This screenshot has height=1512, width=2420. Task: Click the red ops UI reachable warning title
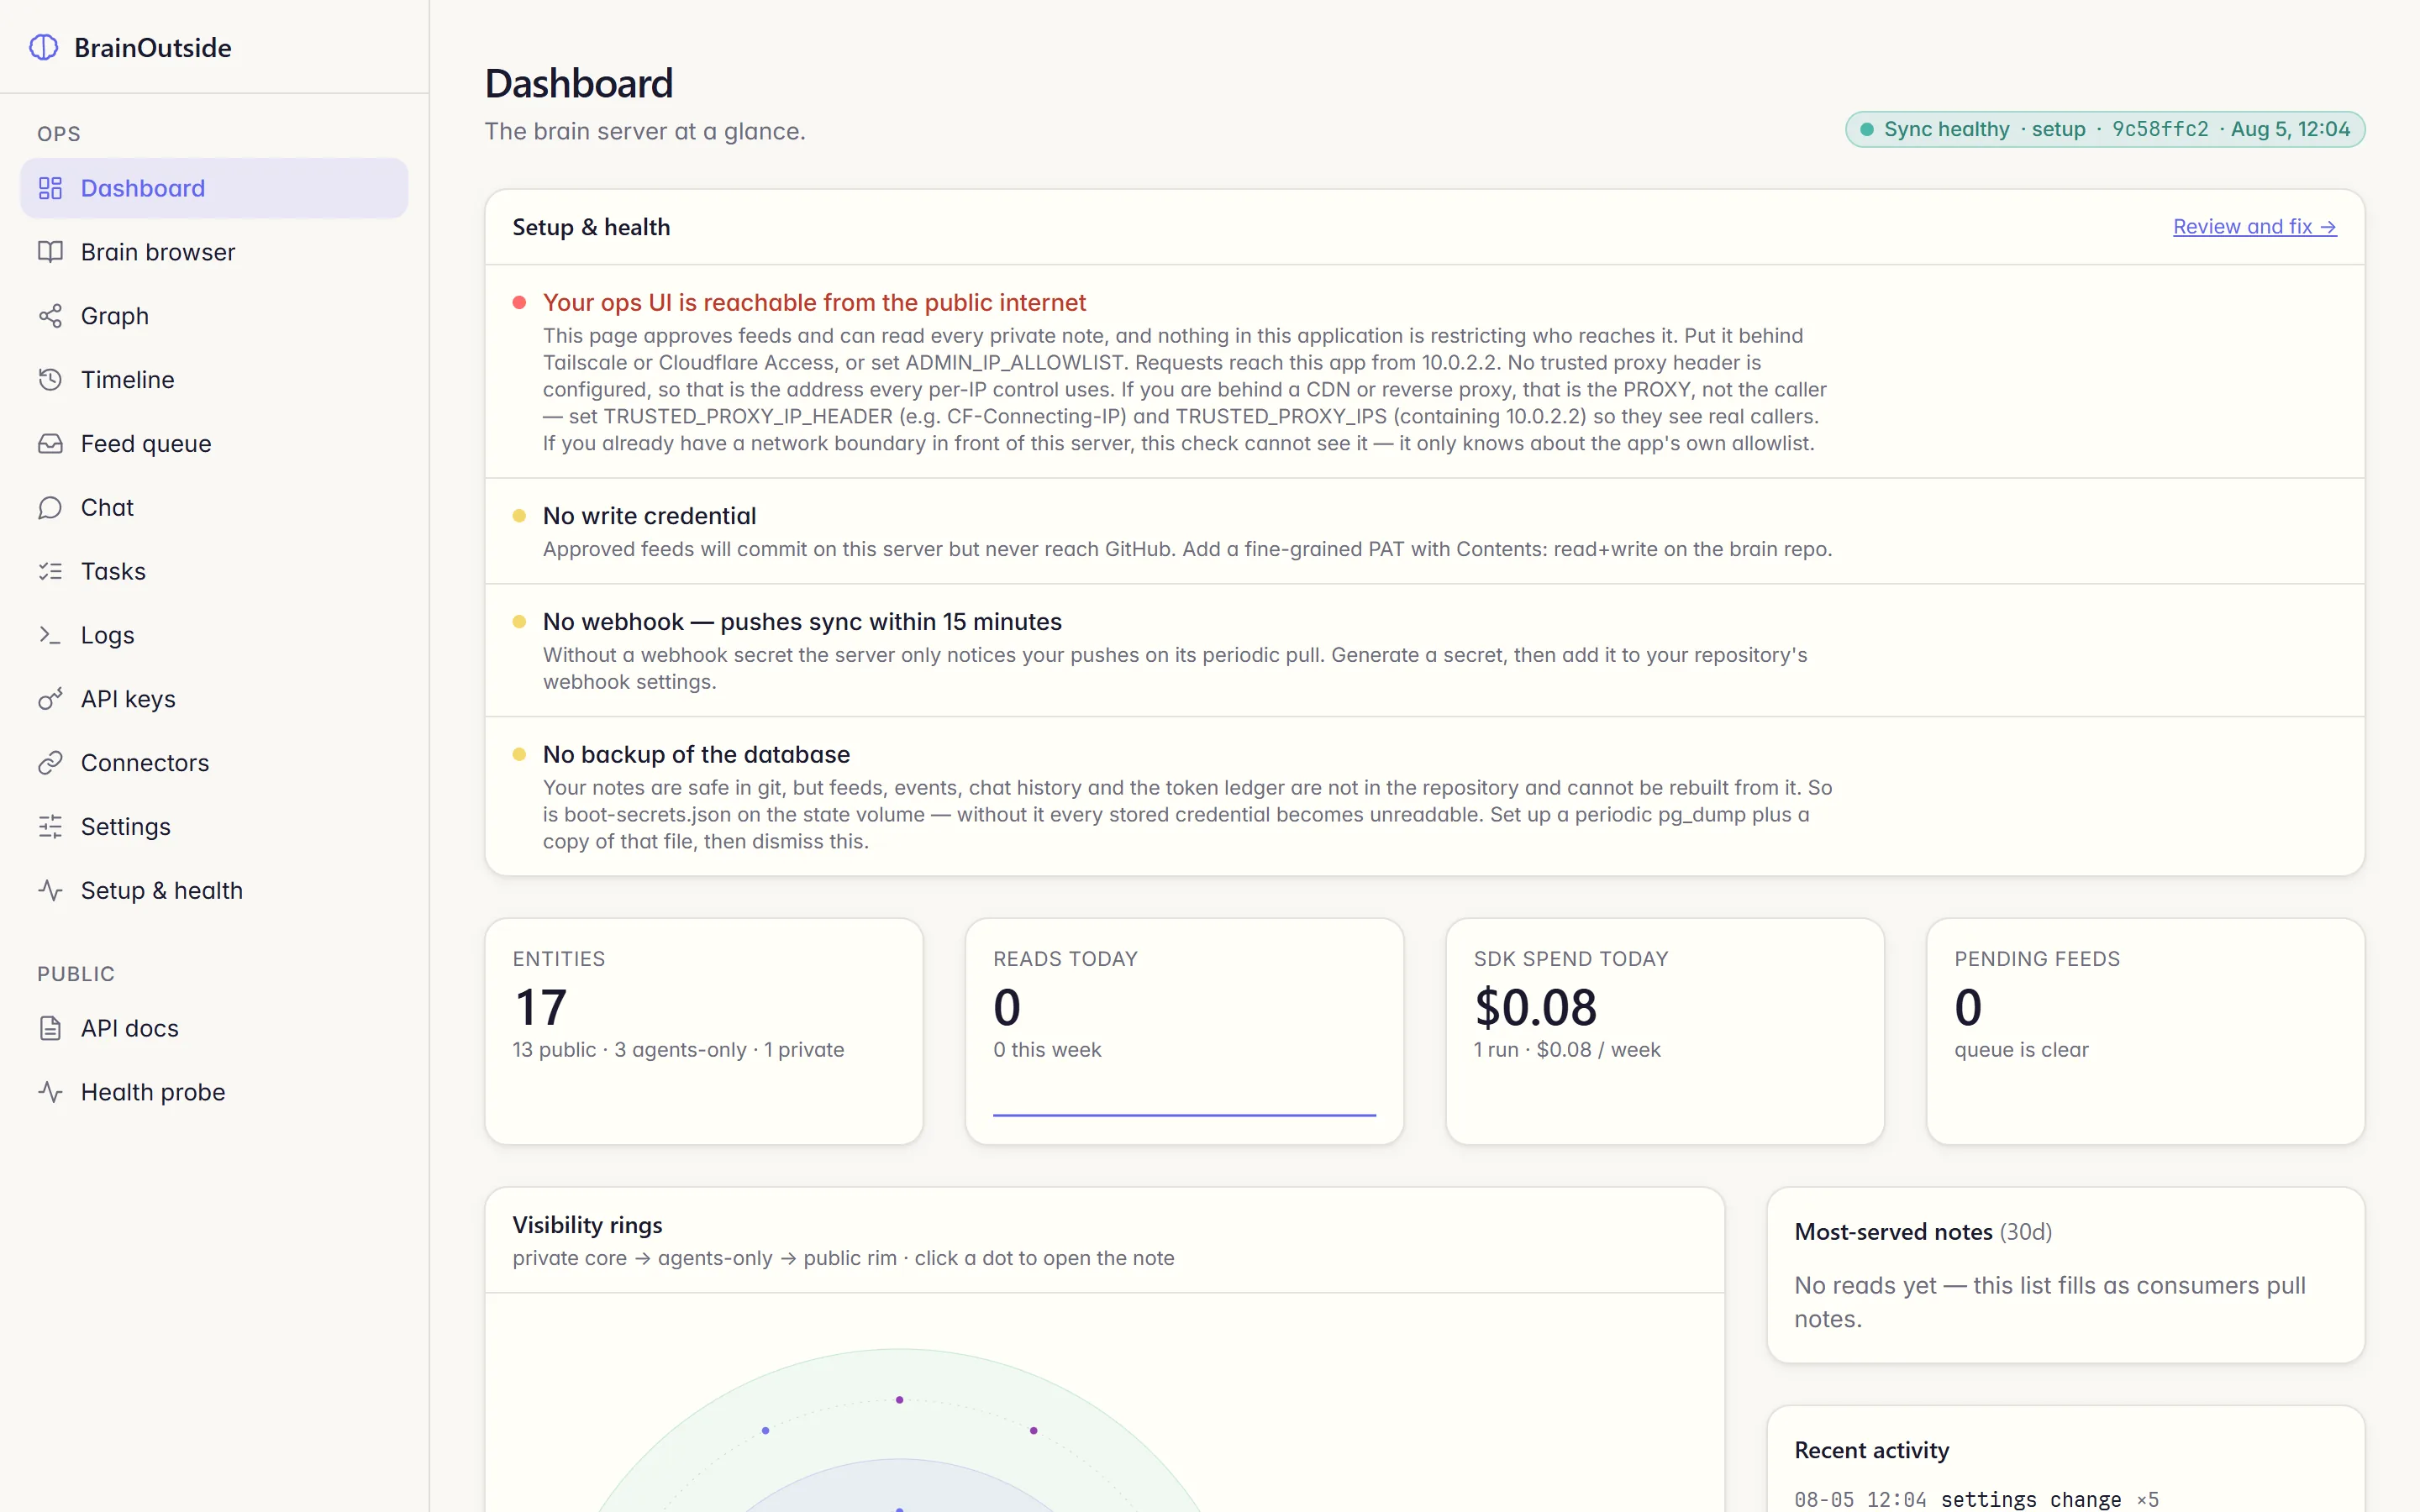point(814,302)
